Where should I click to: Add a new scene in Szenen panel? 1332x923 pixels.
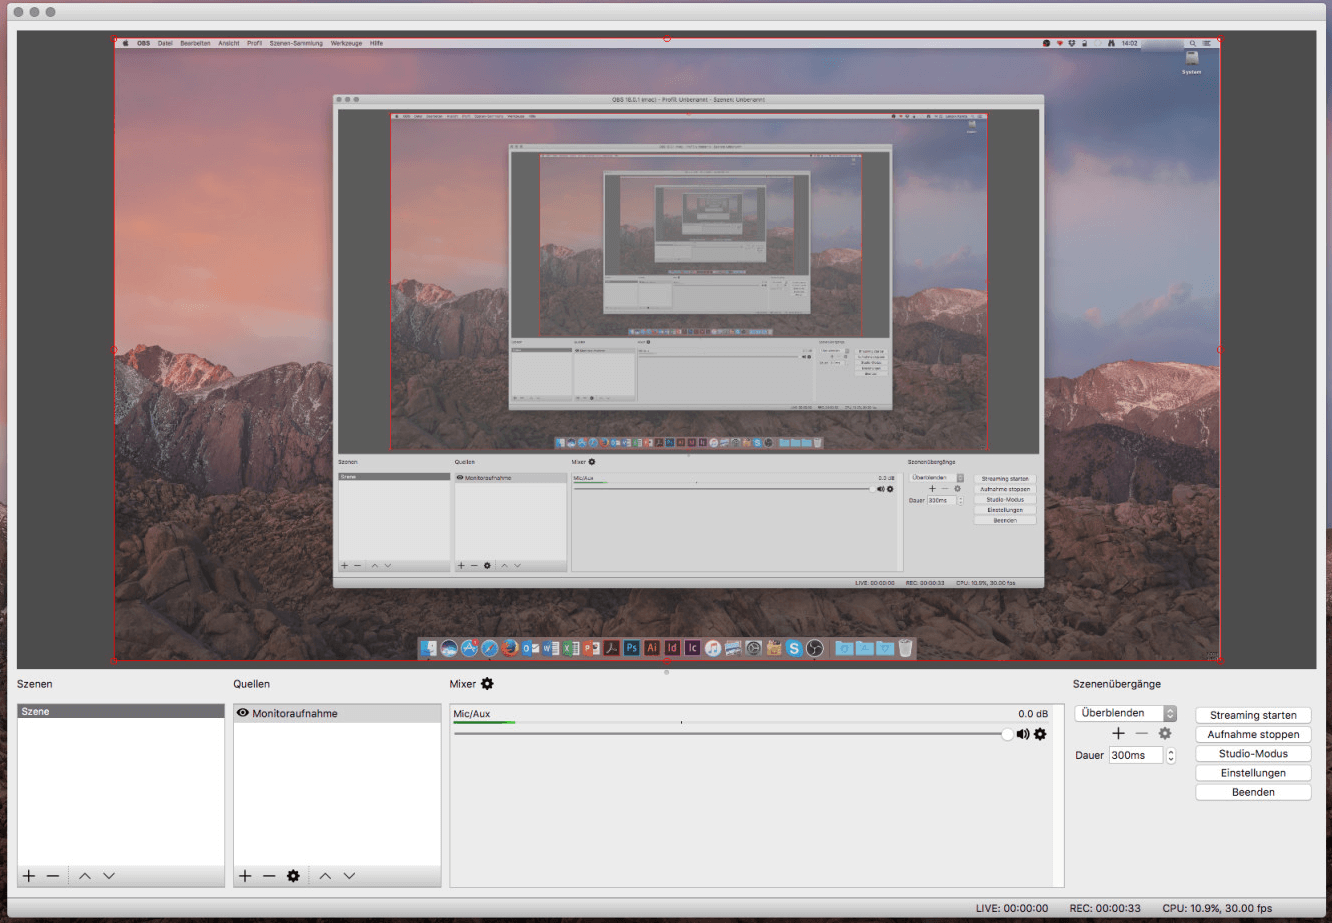[x=29, y=876]
